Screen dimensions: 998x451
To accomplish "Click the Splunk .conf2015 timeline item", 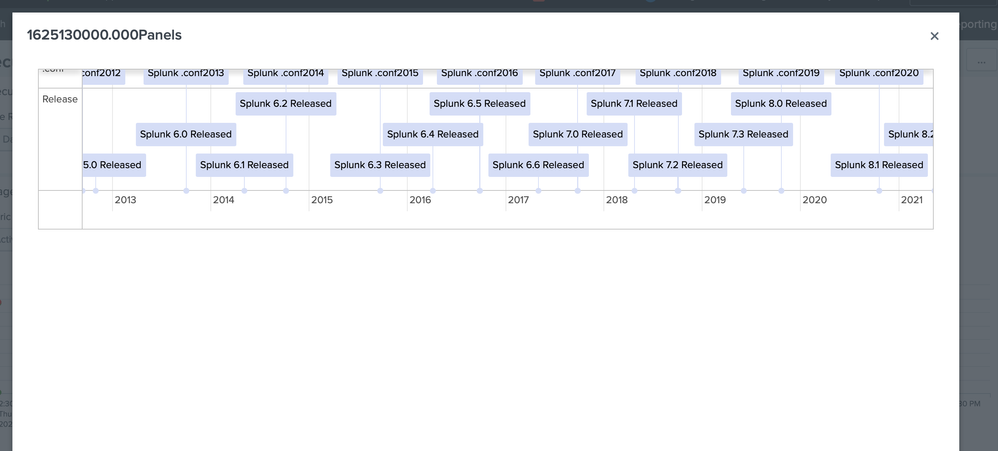I will 380,74.
